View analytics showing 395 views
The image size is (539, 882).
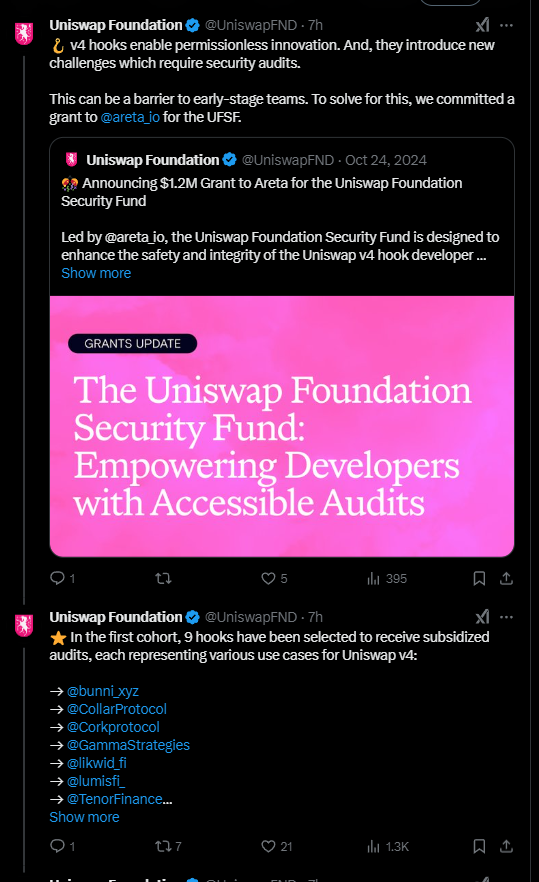(x=387, y=578)
